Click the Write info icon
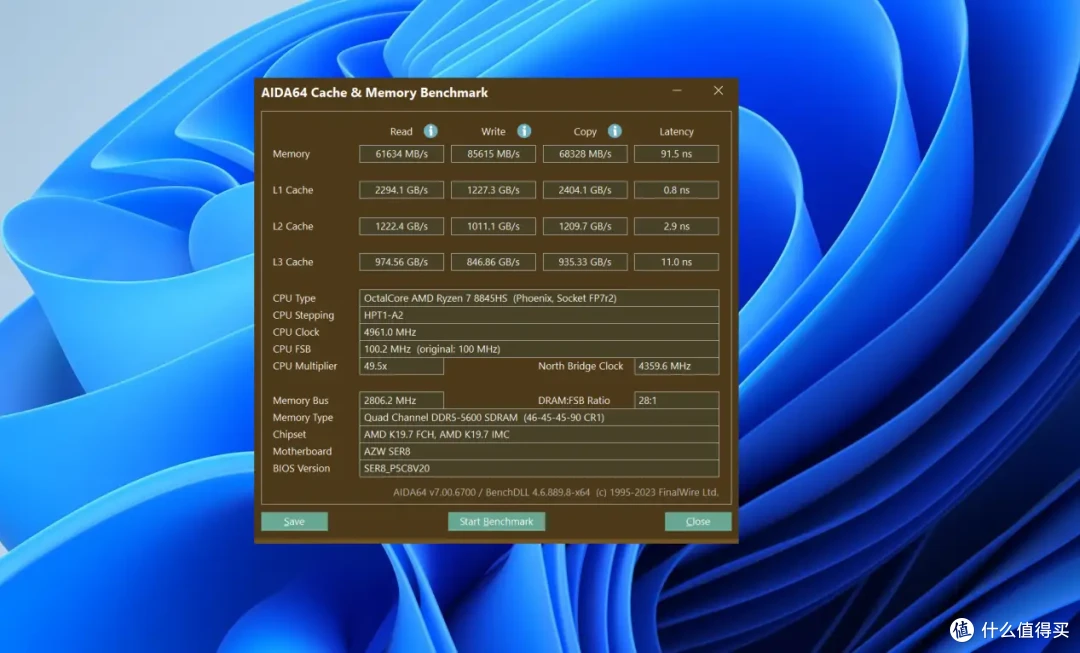Image resolution: width=1080 pixels, height=653 pixels. 524,131
